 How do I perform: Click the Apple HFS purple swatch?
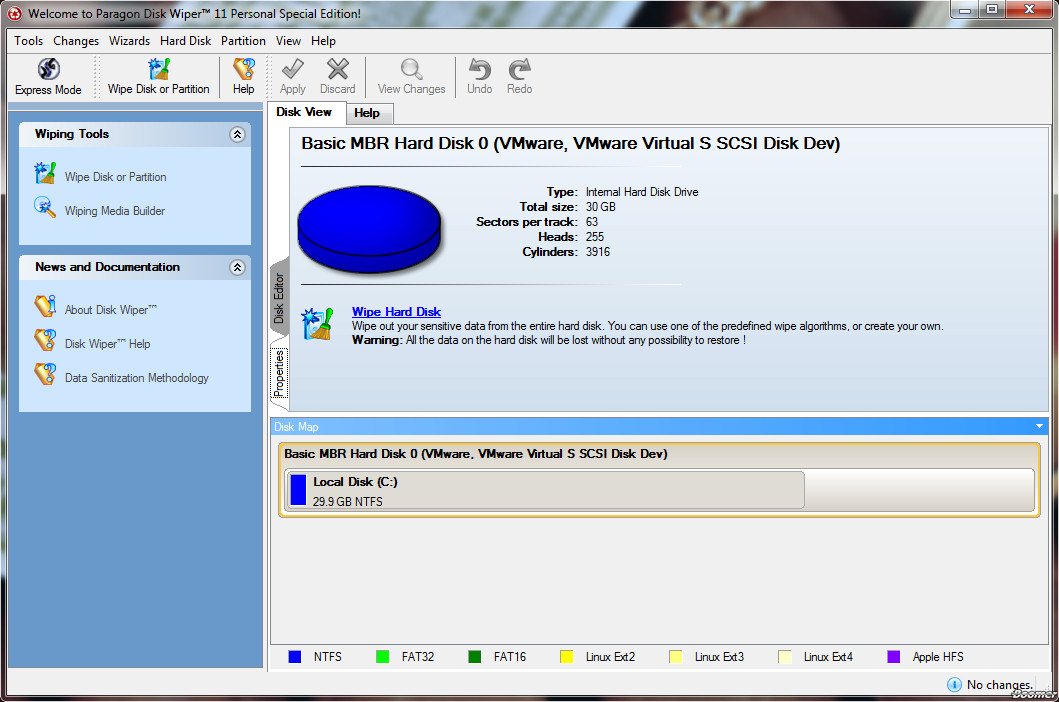point(894,657)
